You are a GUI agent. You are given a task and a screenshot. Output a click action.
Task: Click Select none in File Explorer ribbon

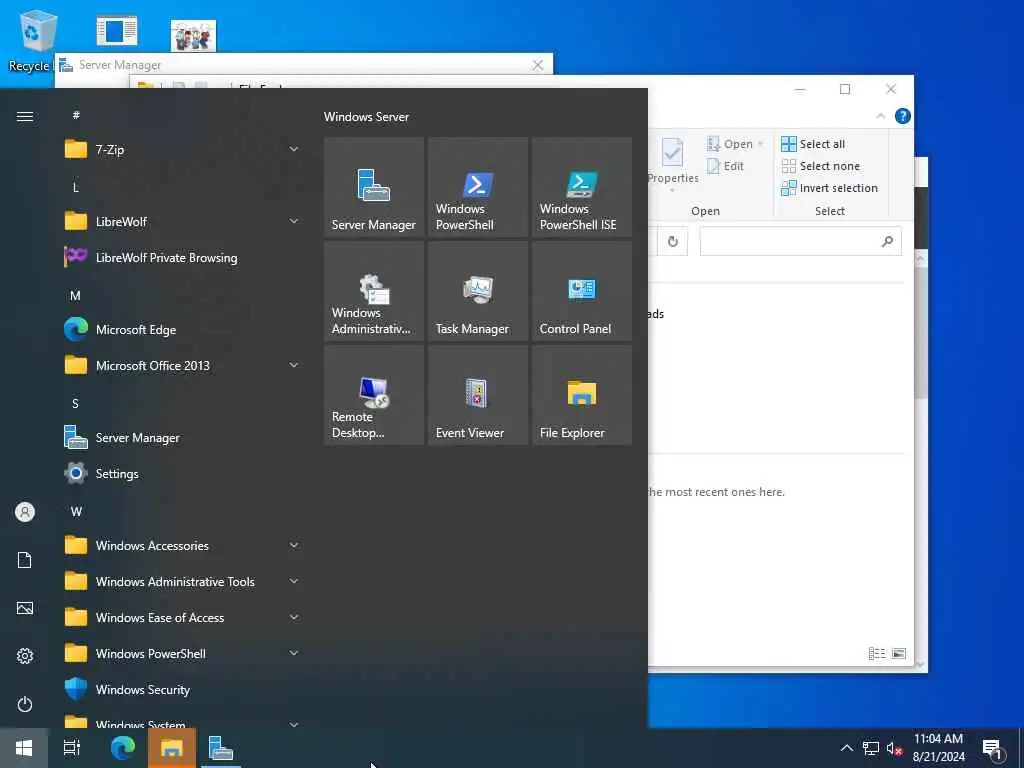821,166
